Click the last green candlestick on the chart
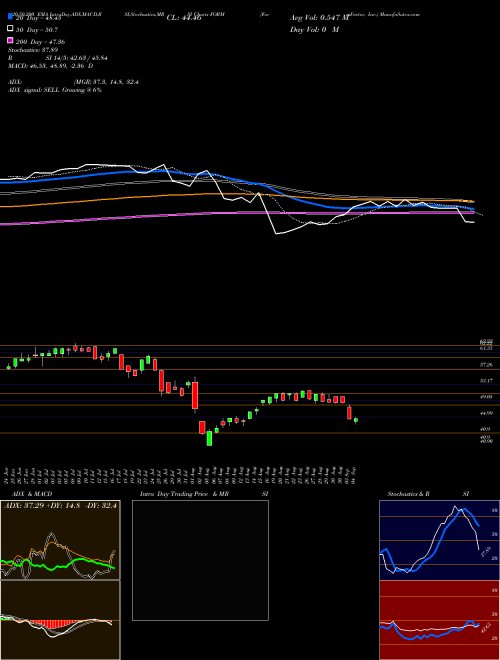Screen dimensions: 500x660 click(356, 420)
